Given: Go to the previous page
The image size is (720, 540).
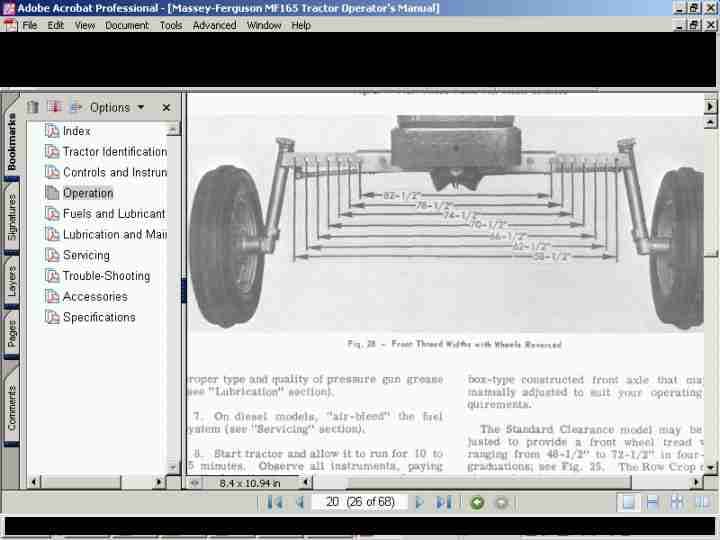Looking at the screenshot, I should pyautogui.click(x=300, y=502).
